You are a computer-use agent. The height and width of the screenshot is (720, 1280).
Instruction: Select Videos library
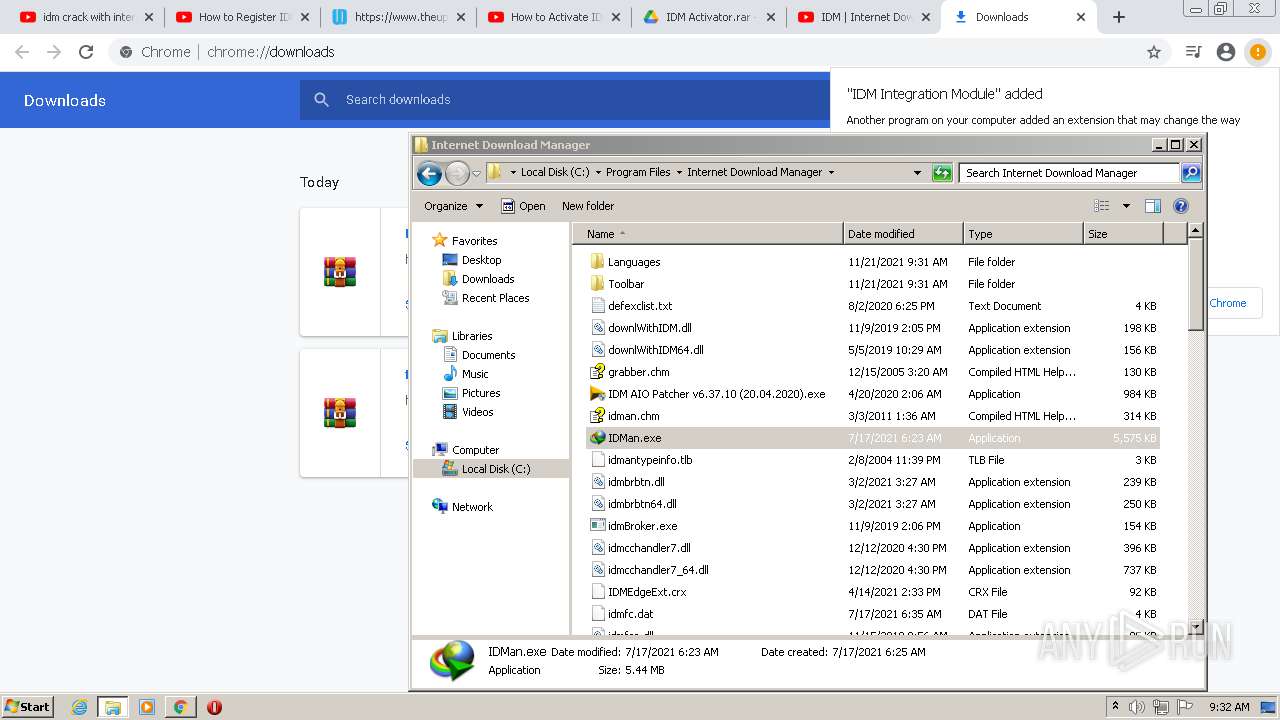(x=477, y=412)
